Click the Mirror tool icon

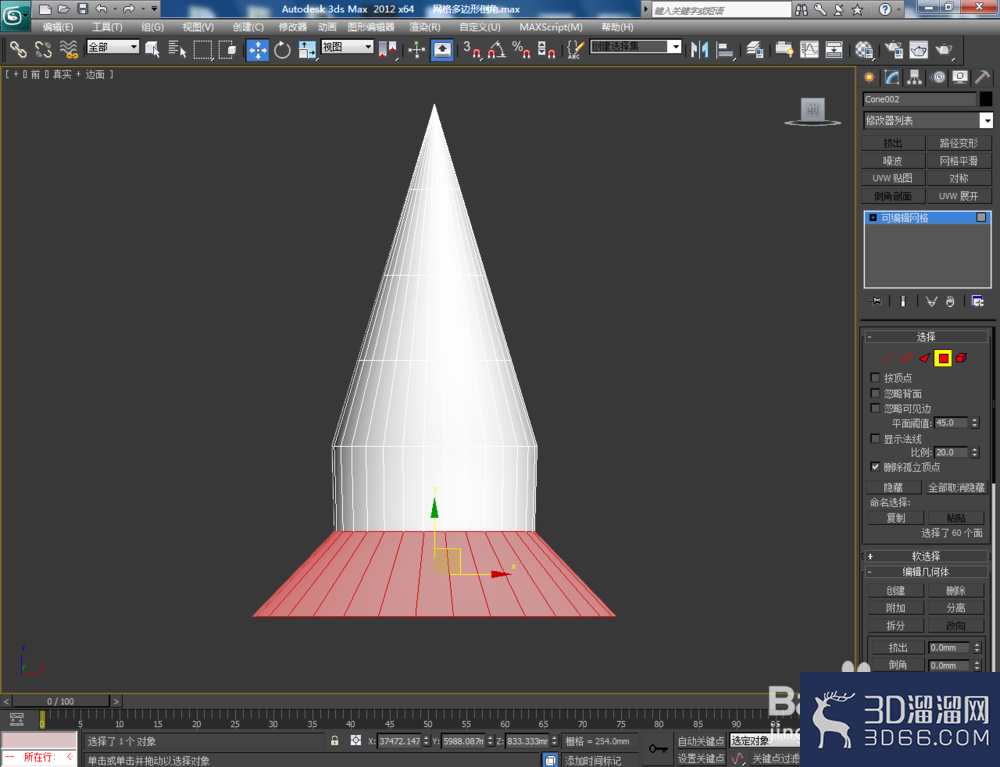point(699,50)
